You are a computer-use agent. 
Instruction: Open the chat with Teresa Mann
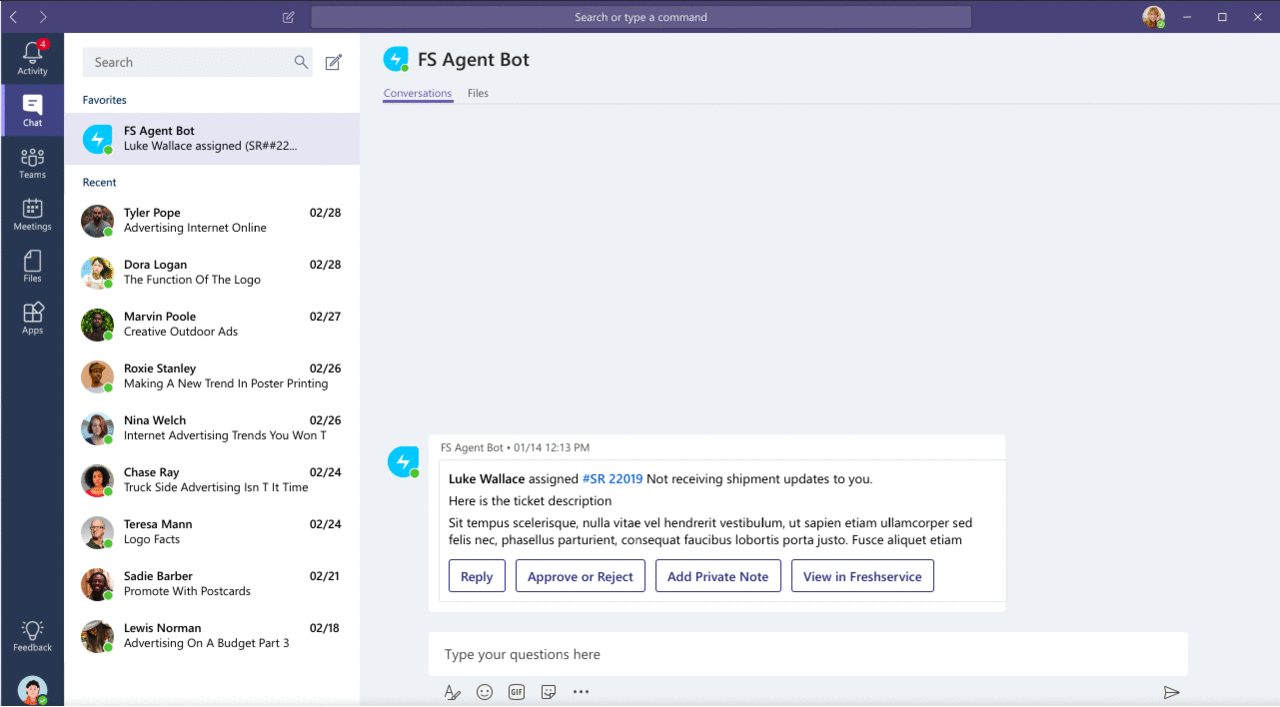(212, 532)
